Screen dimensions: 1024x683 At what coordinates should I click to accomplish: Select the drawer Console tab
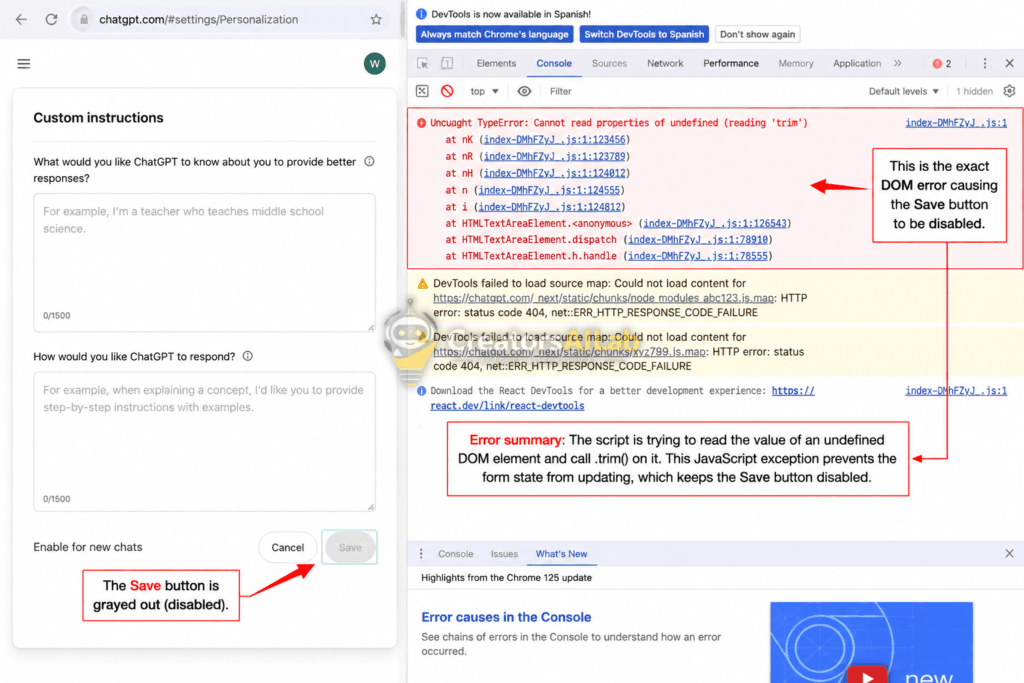[x=455, y=554]
